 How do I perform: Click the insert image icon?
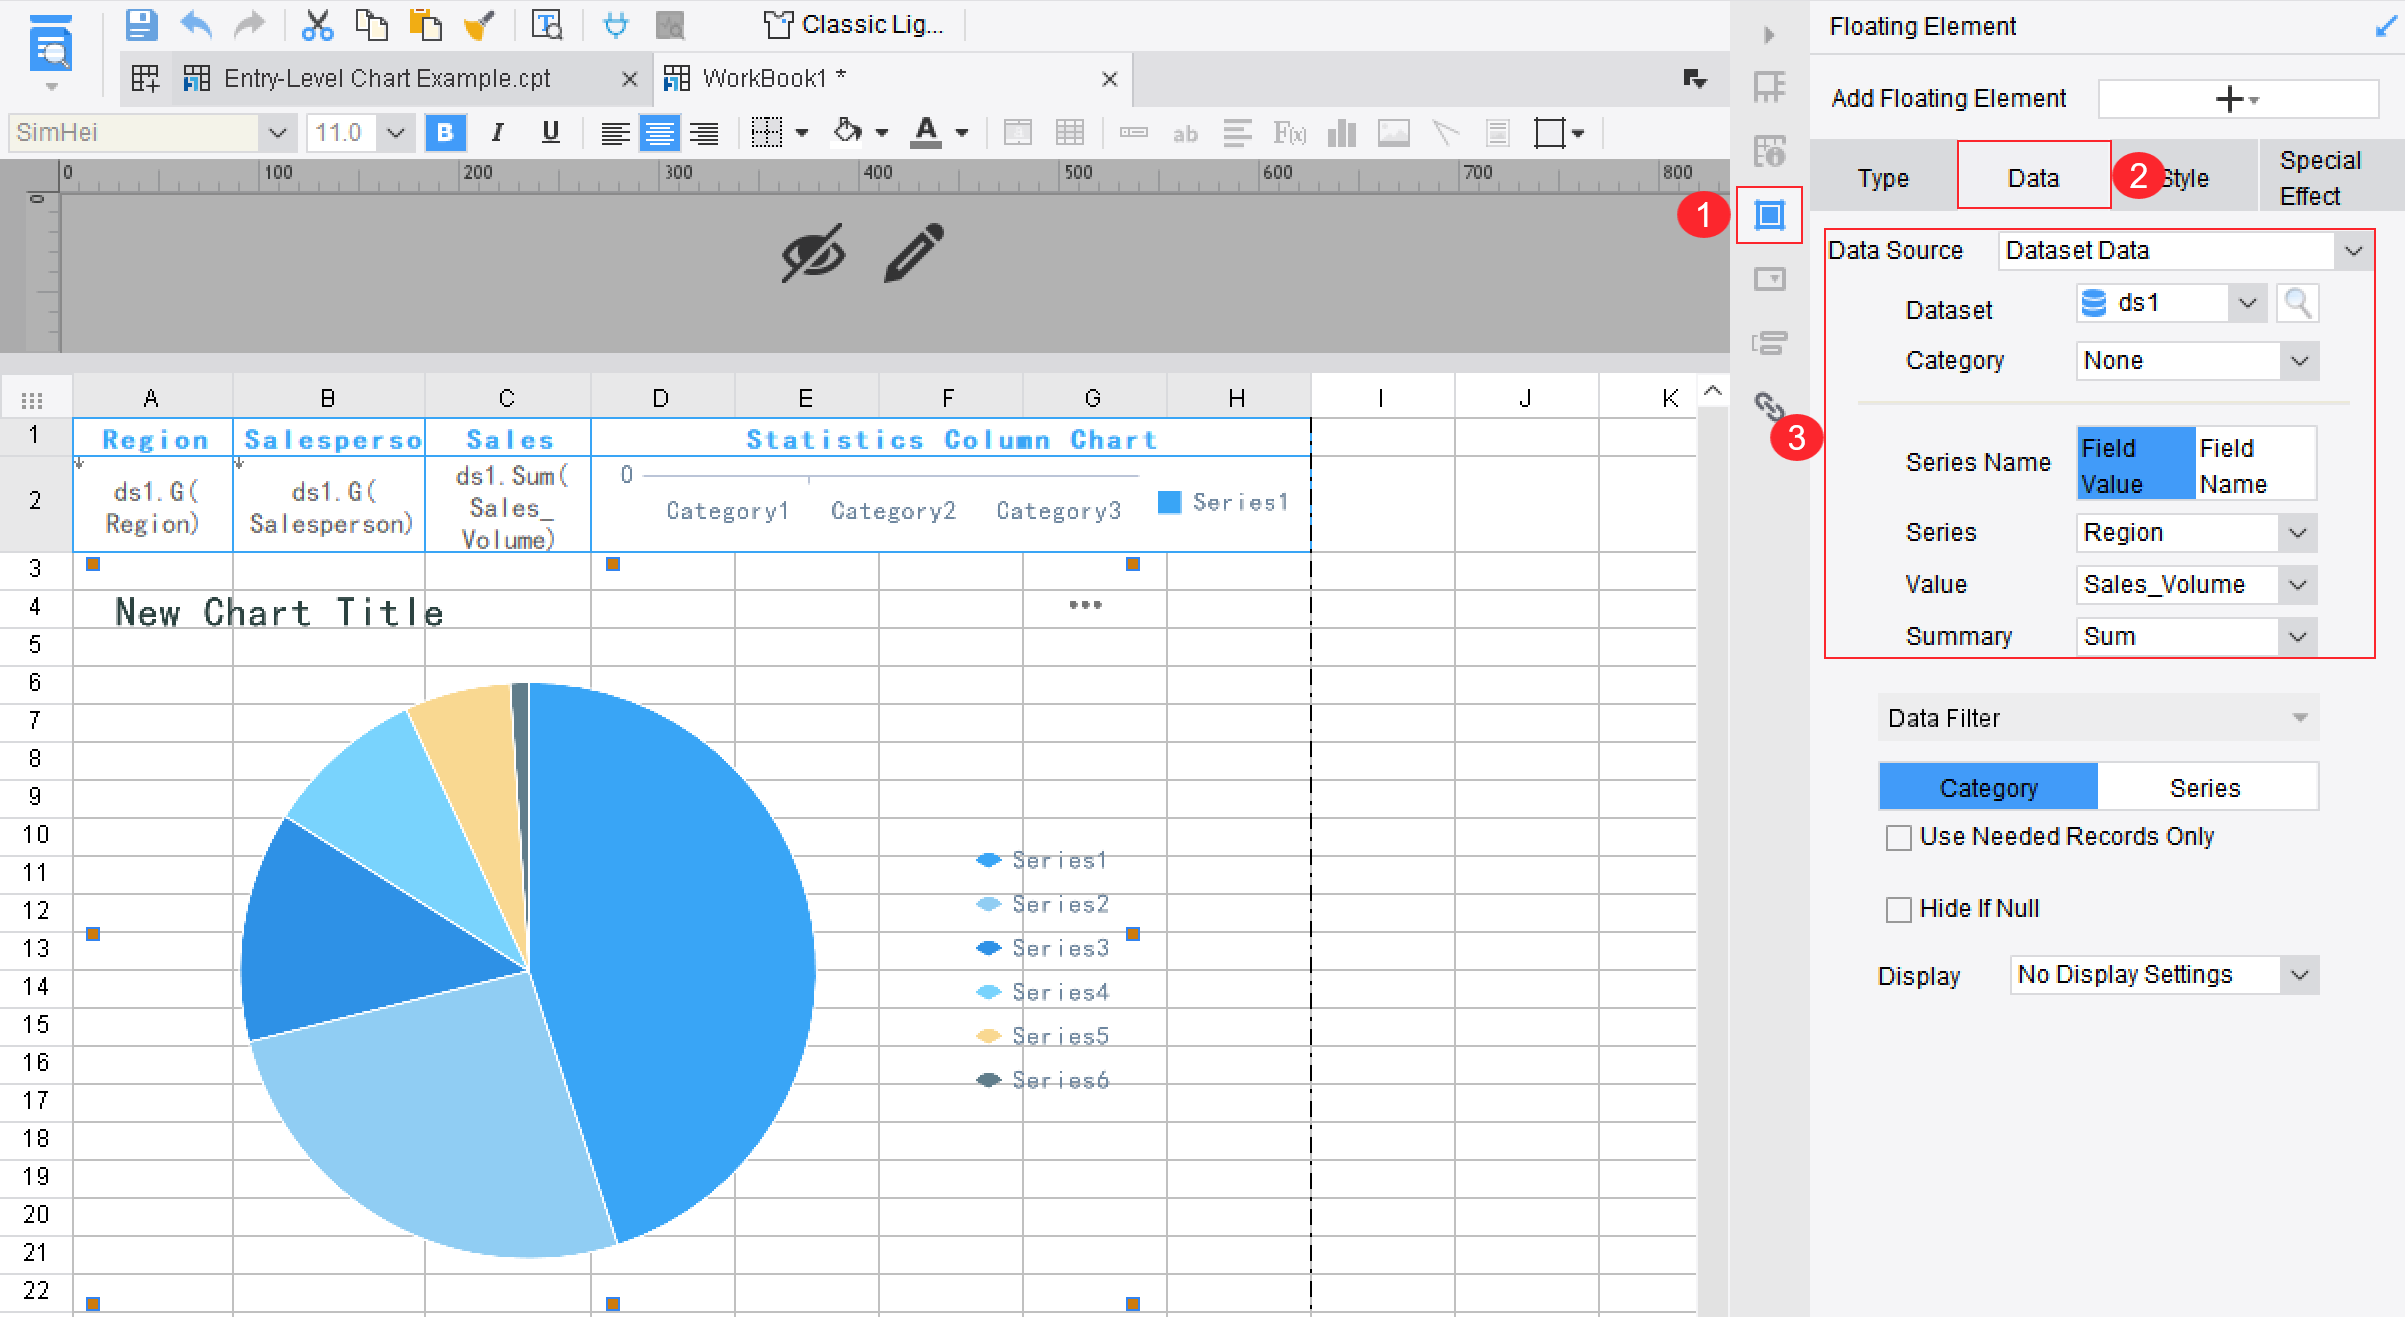click(1393, 132)
